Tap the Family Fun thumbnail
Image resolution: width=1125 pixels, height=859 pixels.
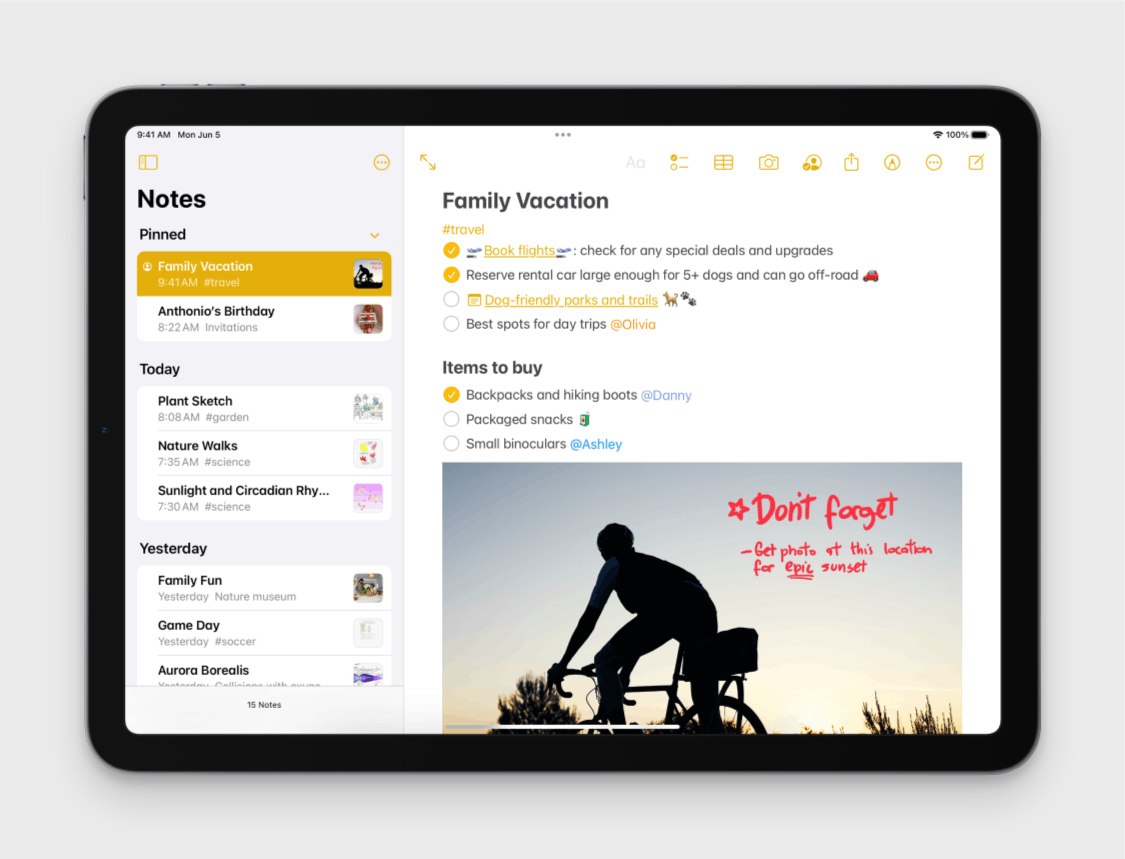(x=368, y=588)
